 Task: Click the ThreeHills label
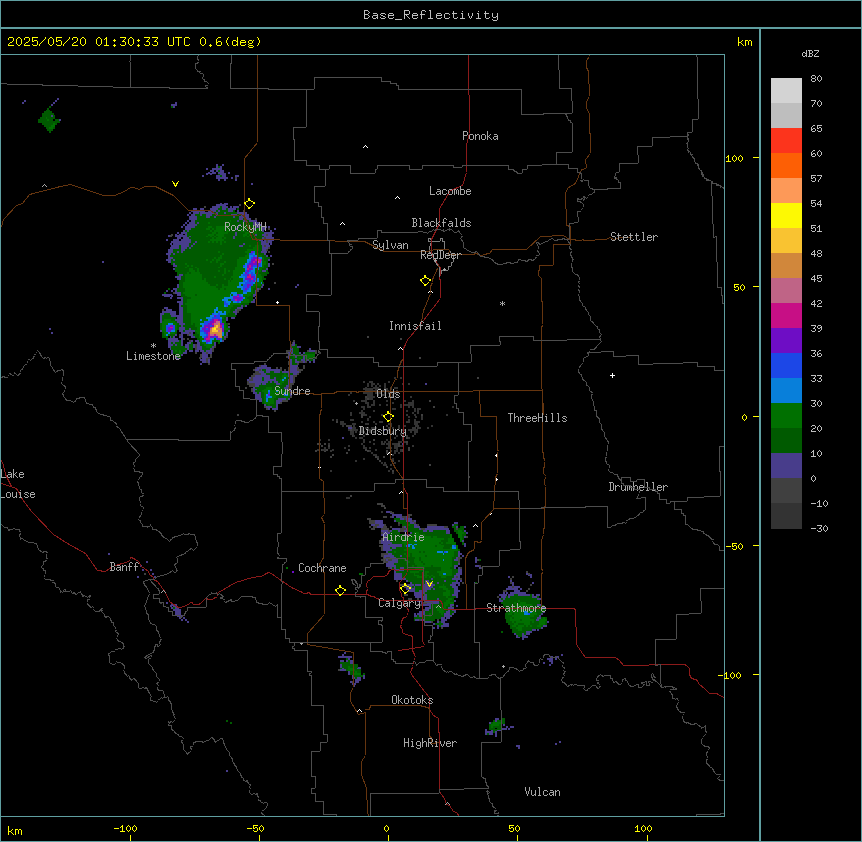(x=537, y=418)
